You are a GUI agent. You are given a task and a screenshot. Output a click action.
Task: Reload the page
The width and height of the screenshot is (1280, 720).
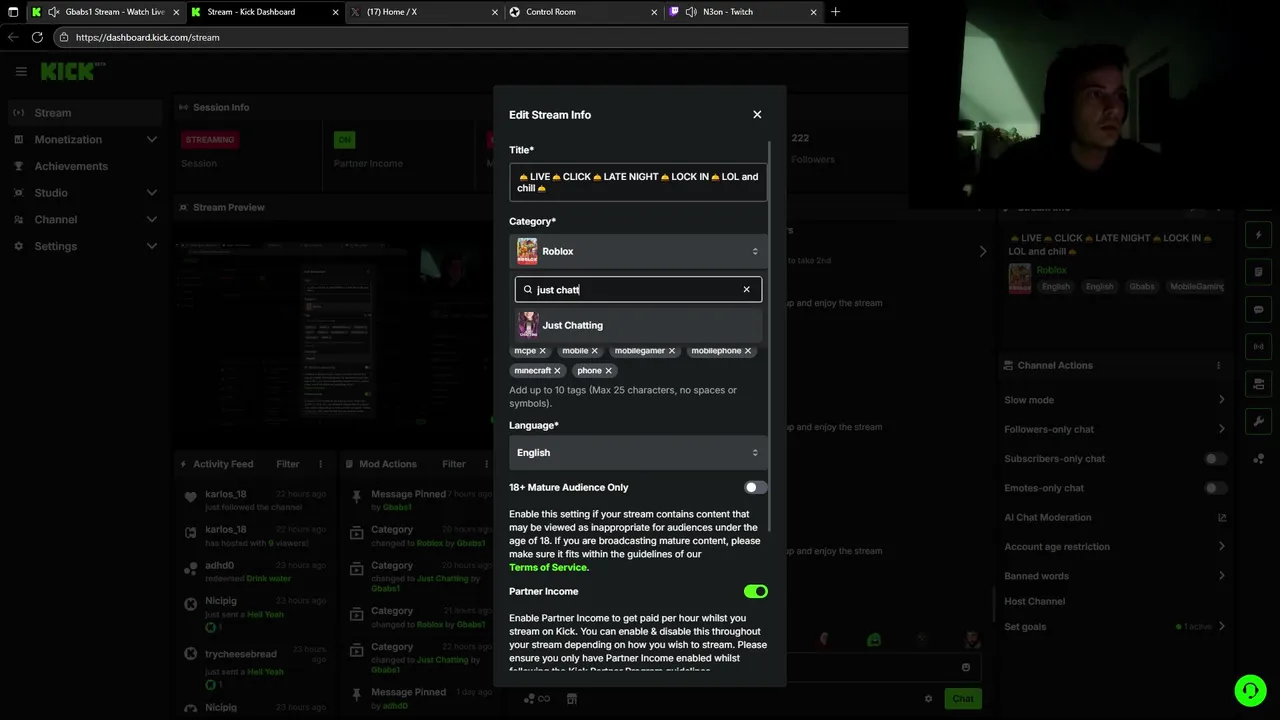[x=37, y=37]
